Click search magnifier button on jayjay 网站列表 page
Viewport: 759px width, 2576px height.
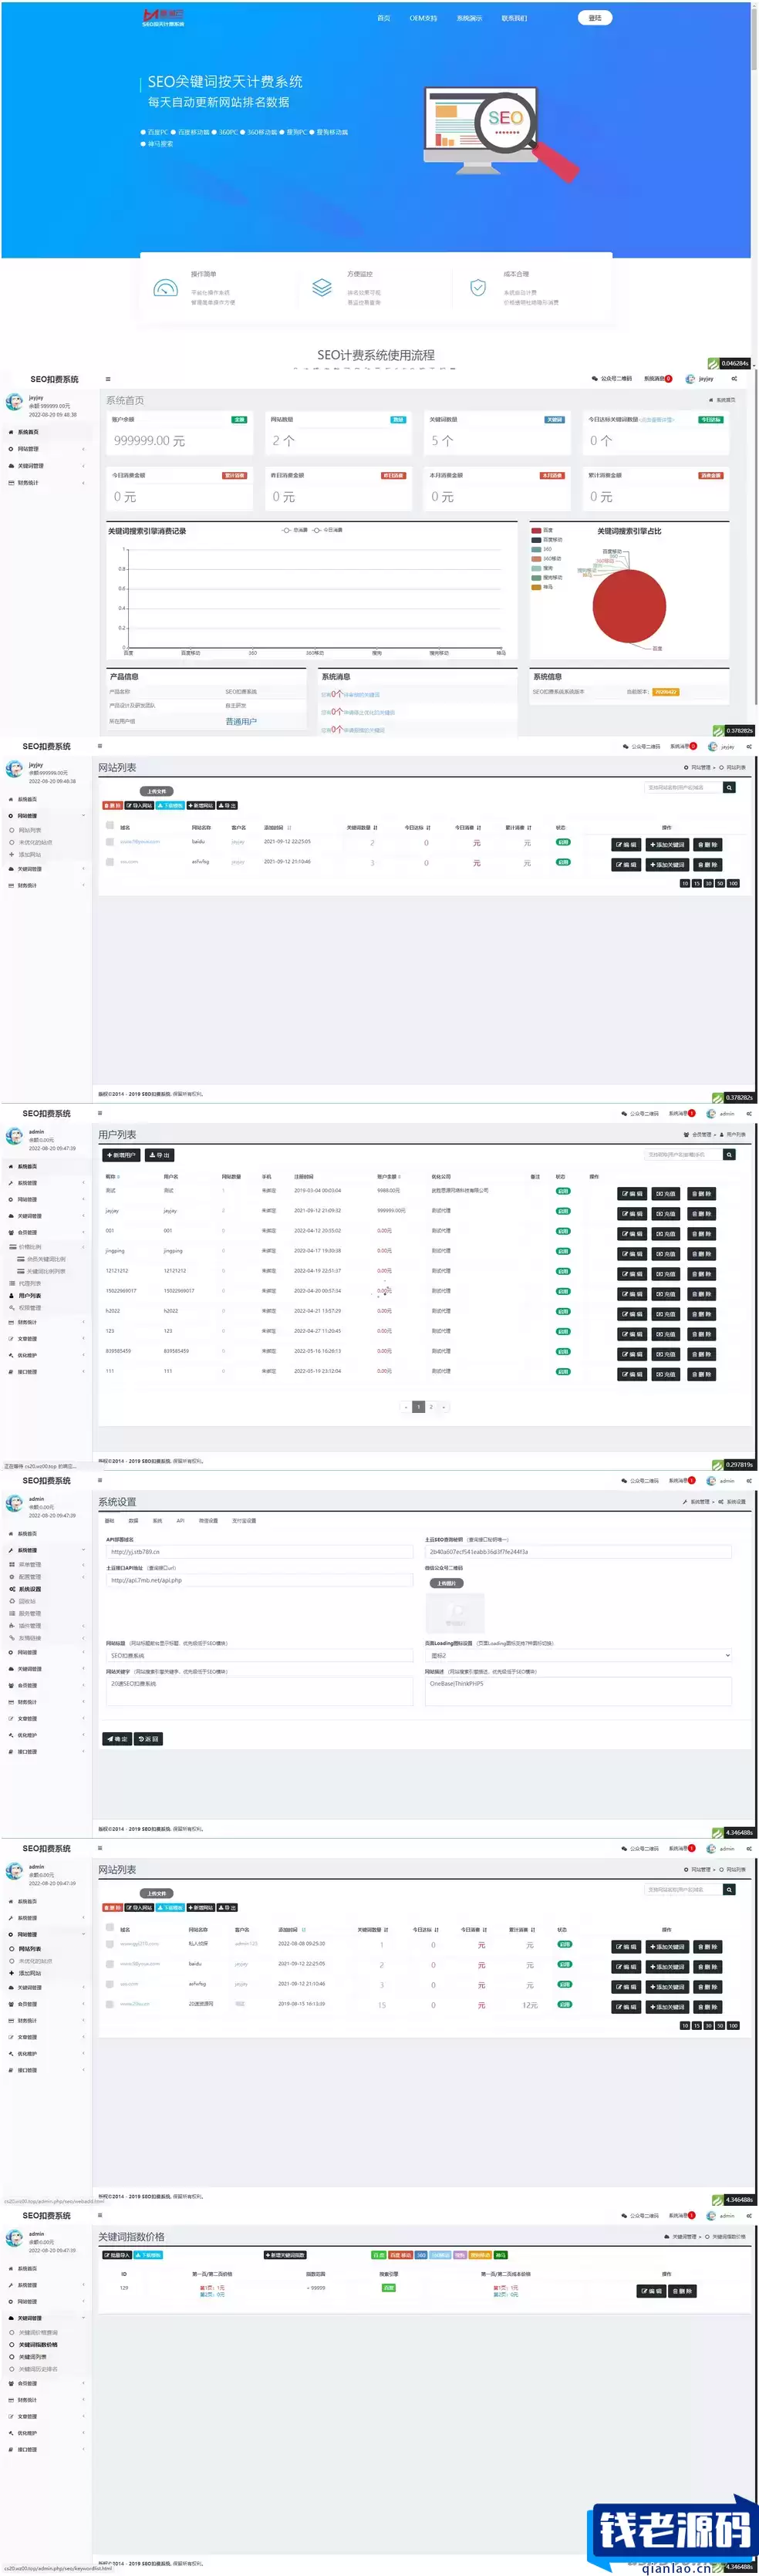[730, 788]
